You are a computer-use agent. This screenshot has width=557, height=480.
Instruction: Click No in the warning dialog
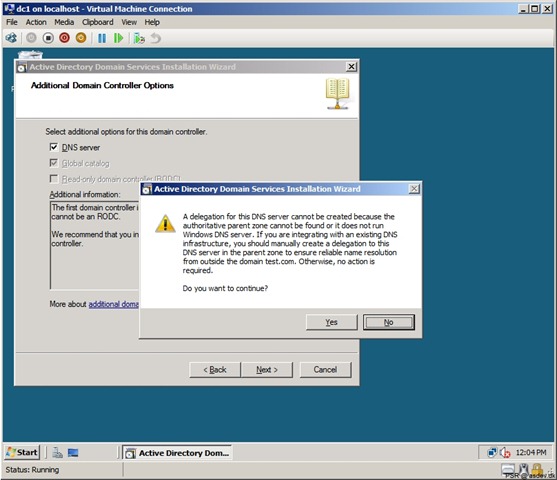point(389,322)
